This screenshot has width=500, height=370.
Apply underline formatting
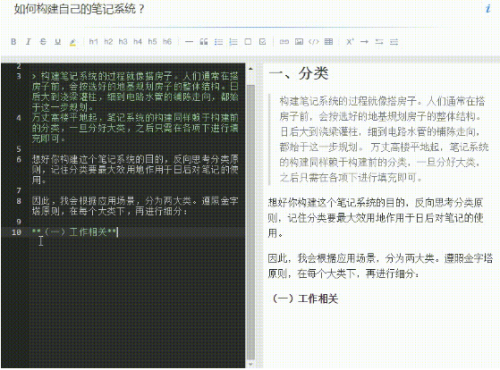click(58, 42)
